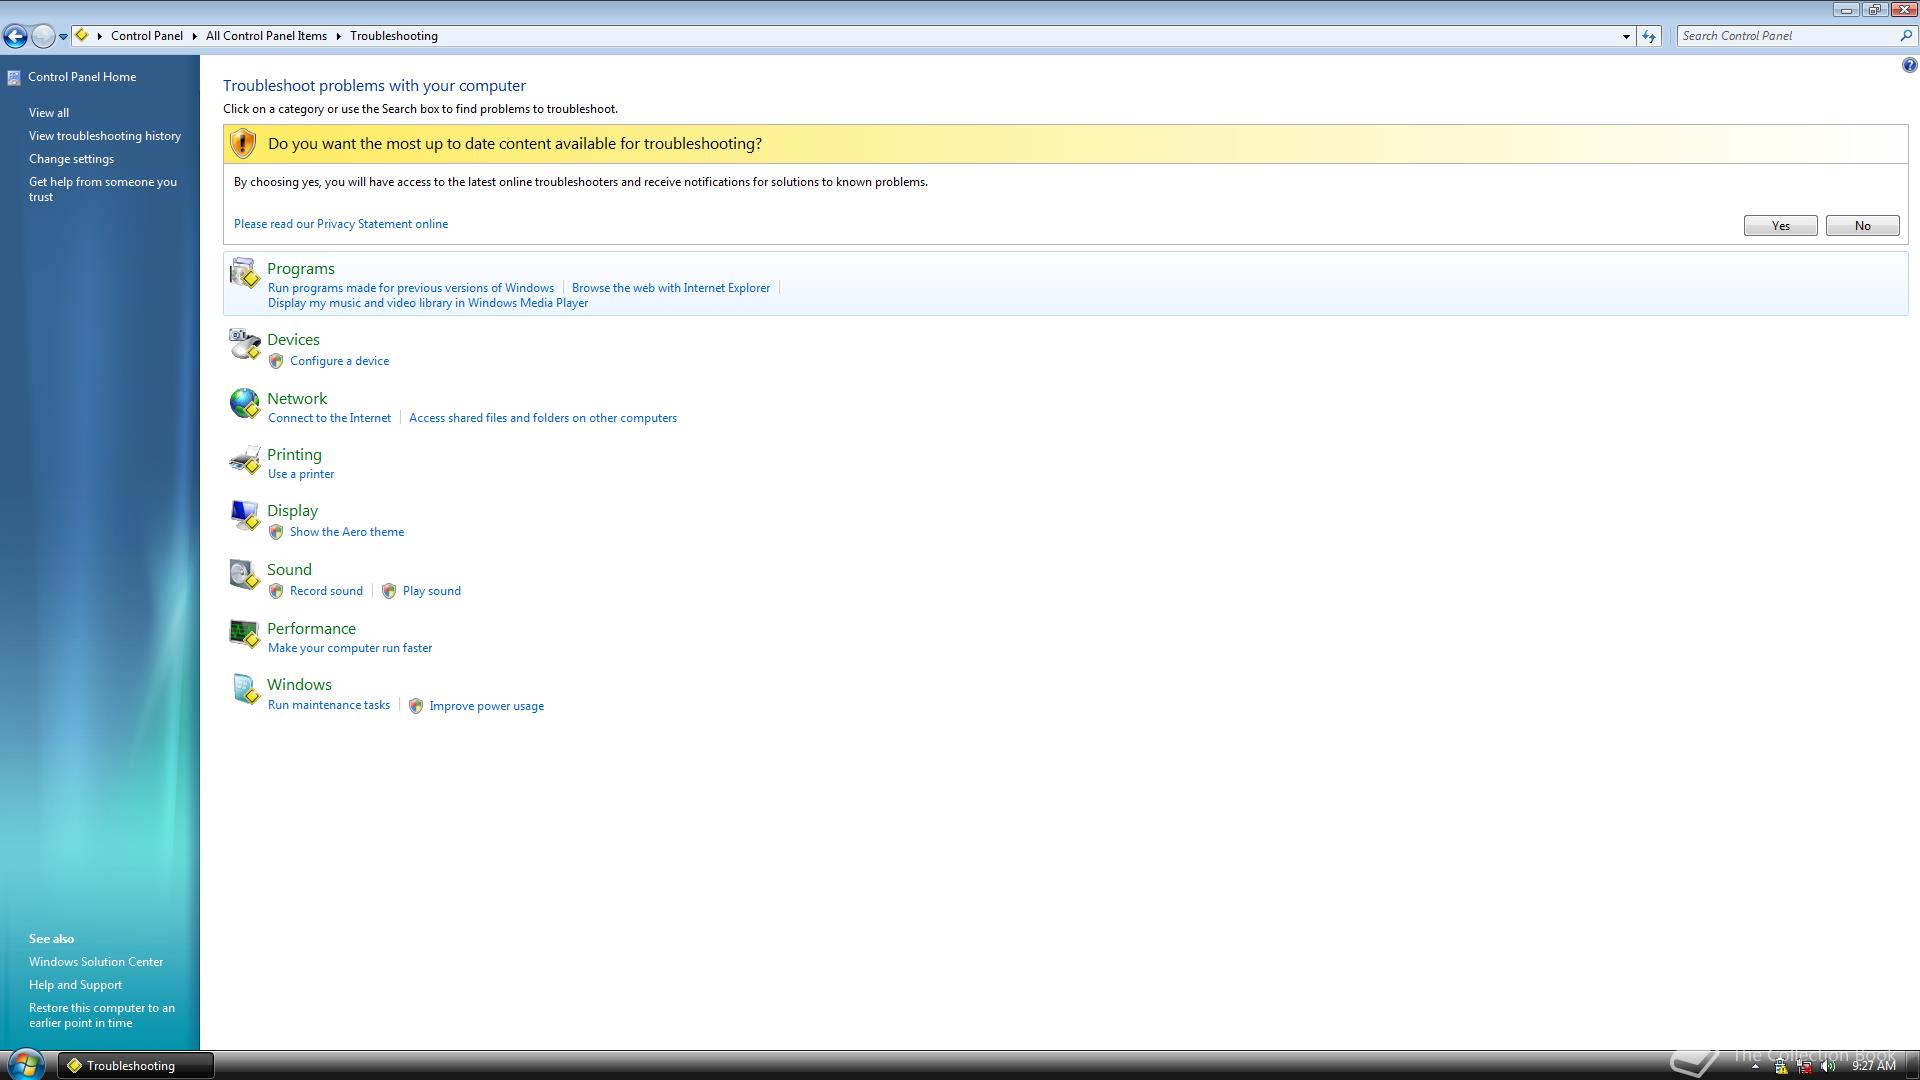
Task: Show hidden tray icons arrow
Action: 1755,1066
